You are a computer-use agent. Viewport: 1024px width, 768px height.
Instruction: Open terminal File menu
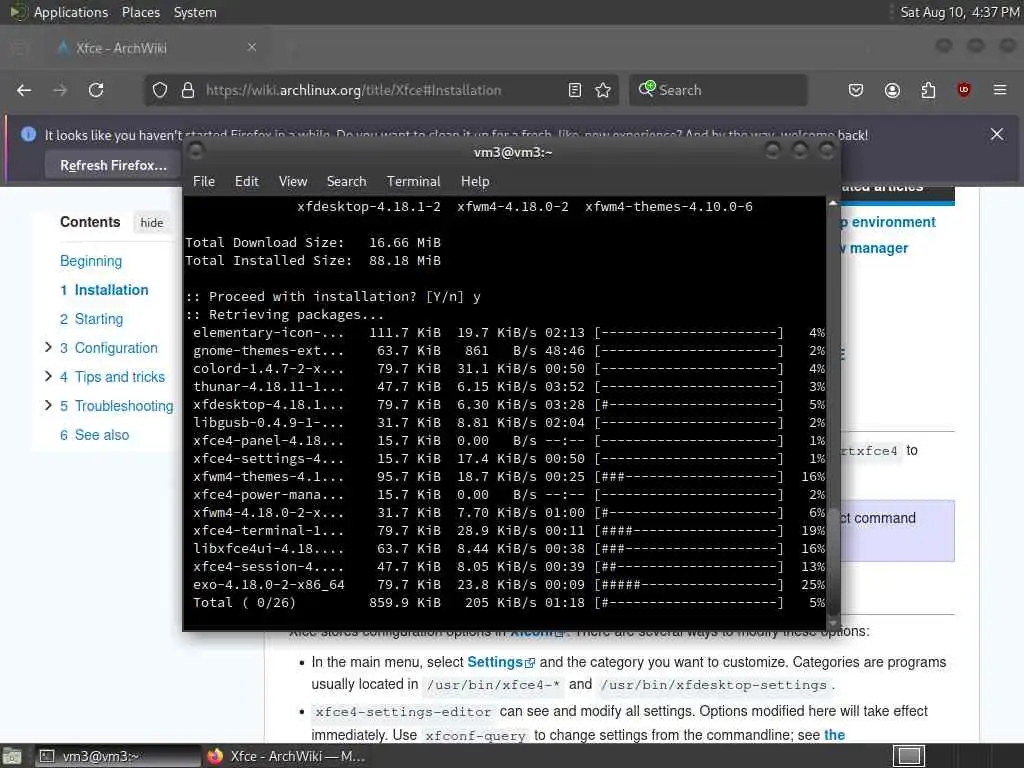204,182
